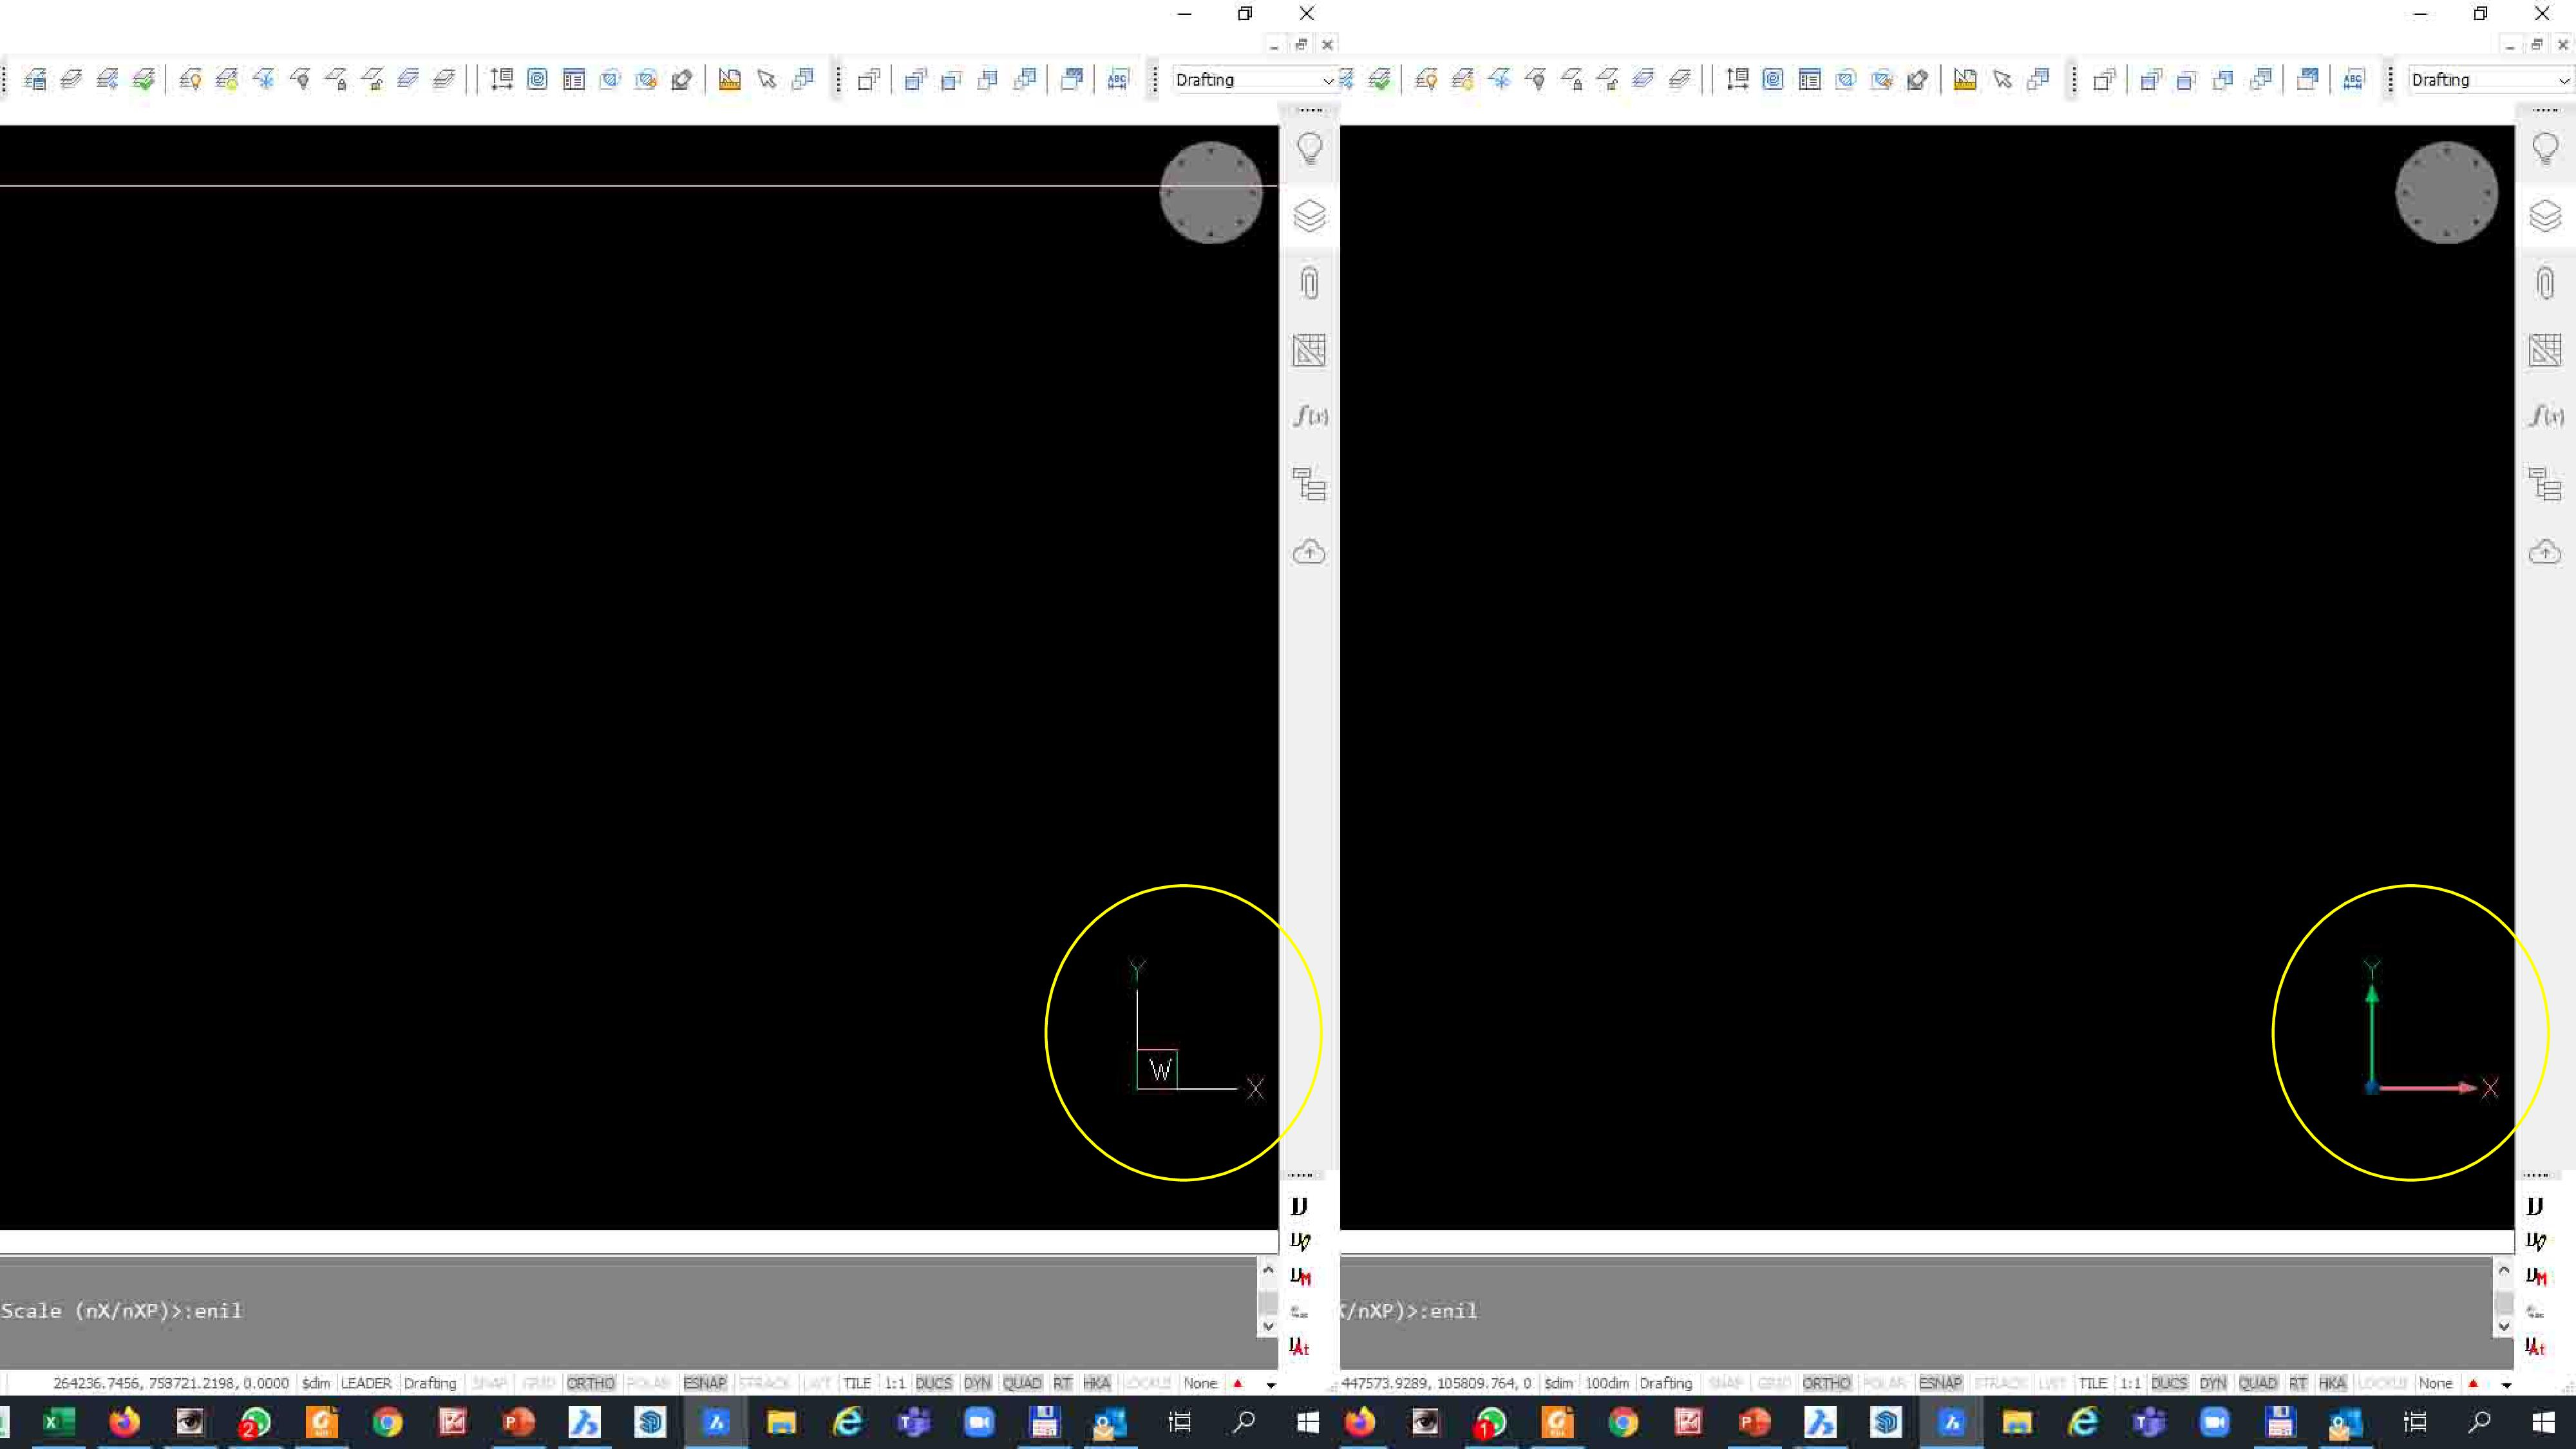Expand the annotation dropdown near None in status bar
This screenshot has height=1449, width=2576.
click(1270, 1384)
